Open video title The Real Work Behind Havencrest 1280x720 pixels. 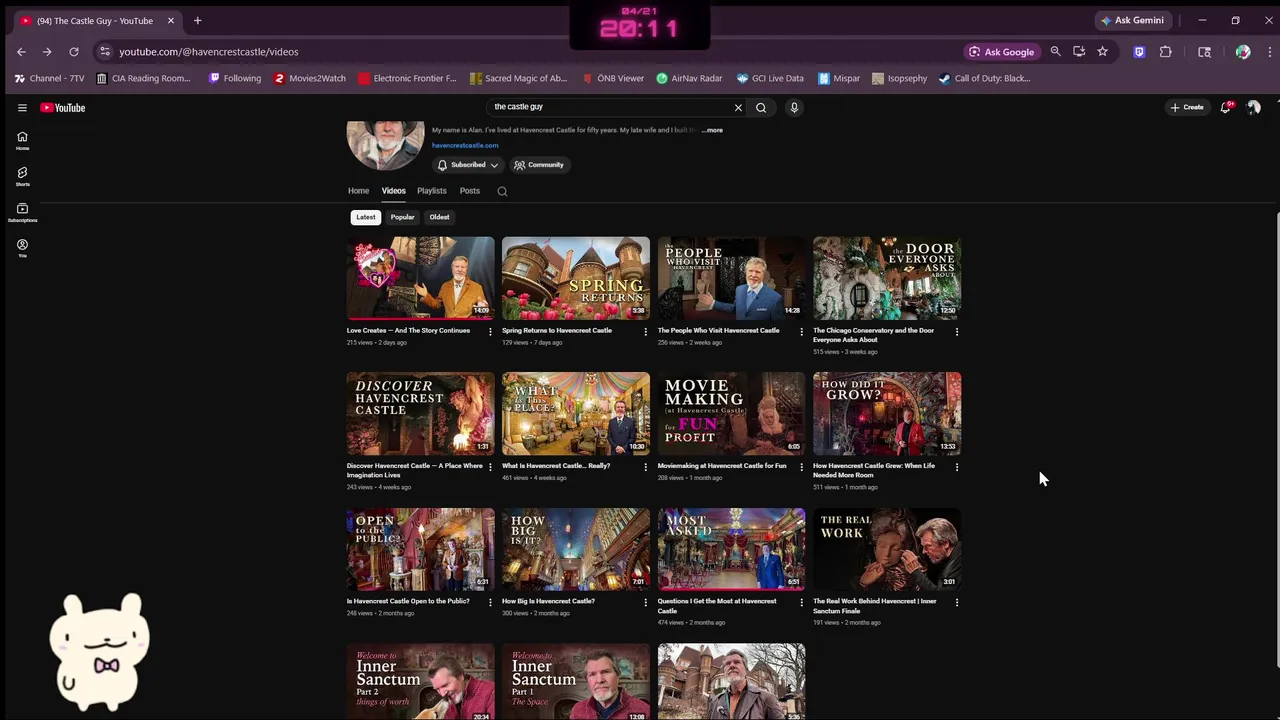(x=875, y=606)
